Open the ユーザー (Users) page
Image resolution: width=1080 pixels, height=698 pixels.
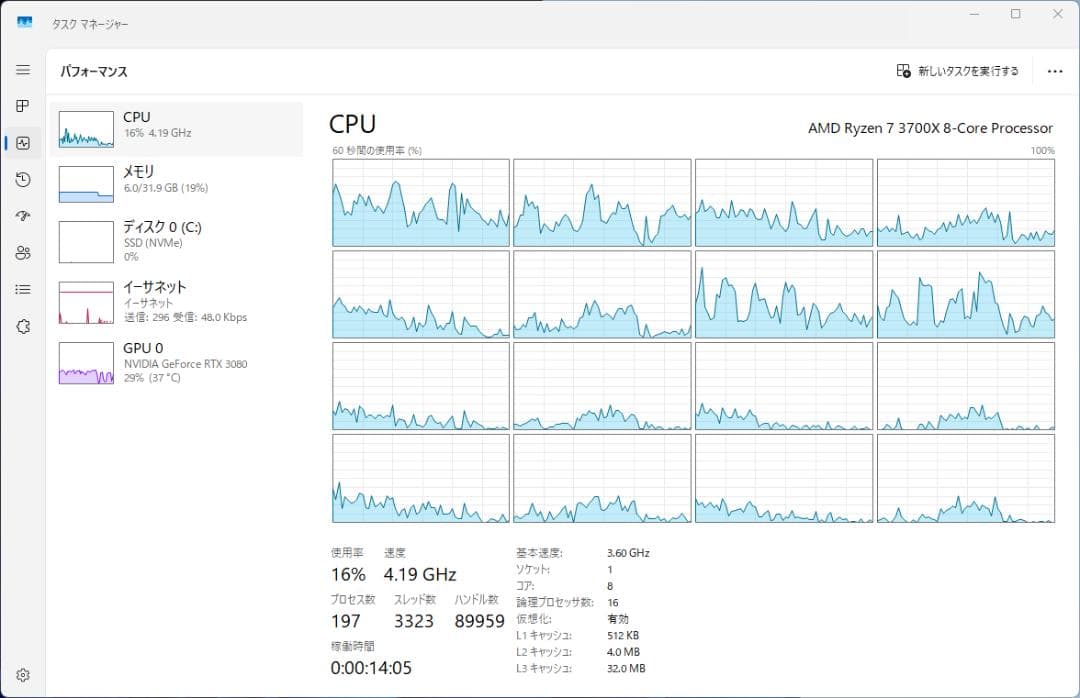23,253
